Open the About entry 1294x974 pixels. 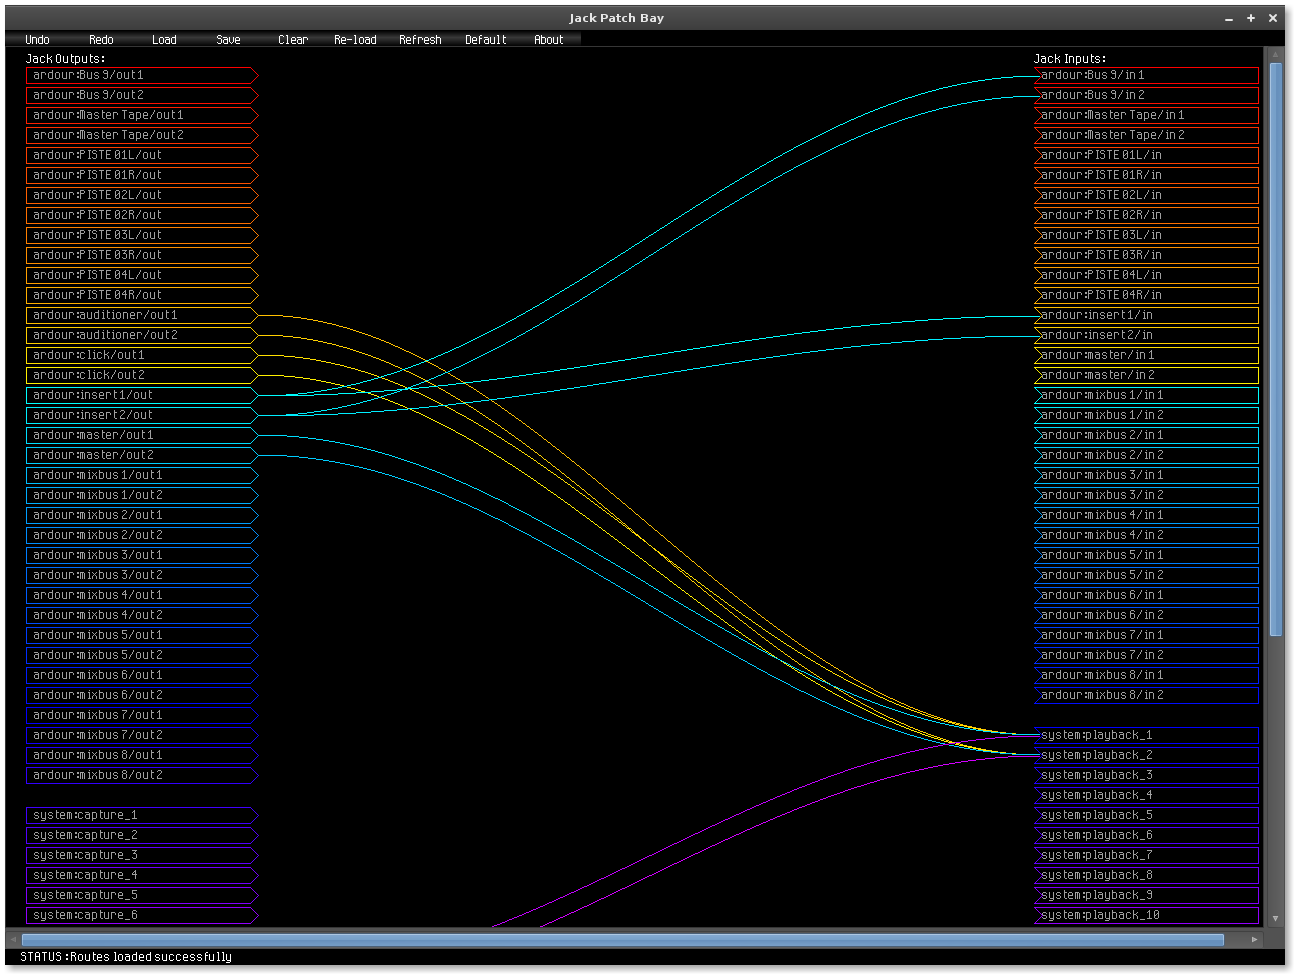click(548, 40)
